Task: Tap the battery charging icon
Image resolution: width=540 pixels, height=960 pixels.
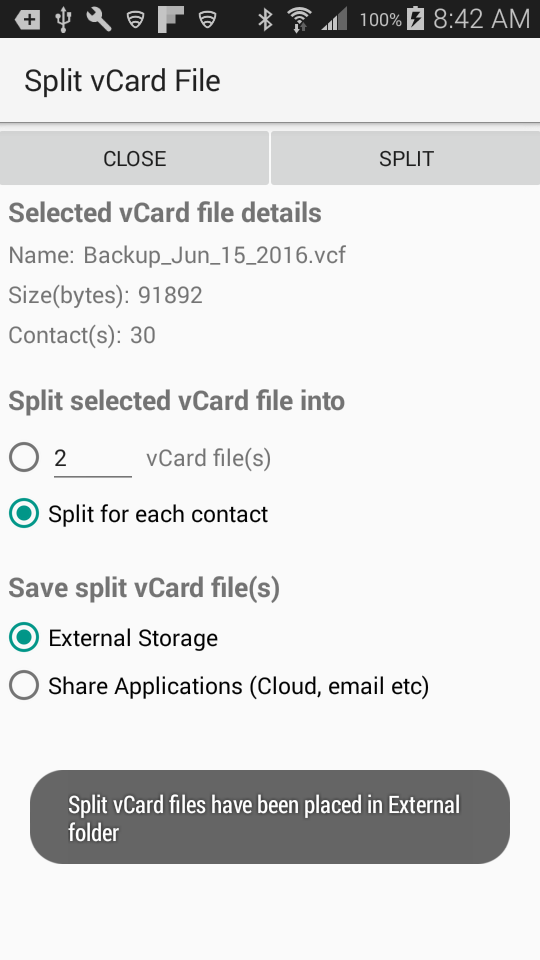Action: pyautogui.click(x=416, y=19)
